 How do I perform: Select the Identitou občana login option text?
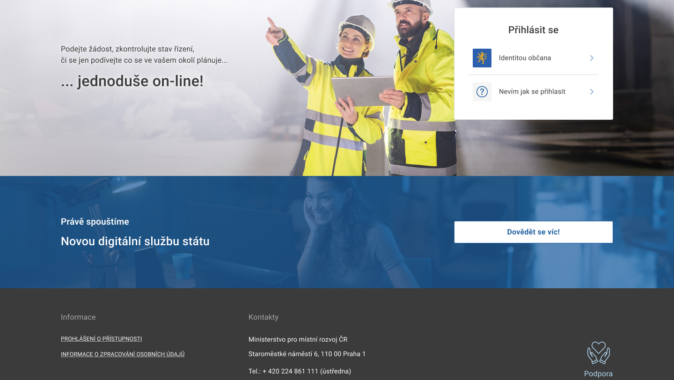(524, 58)
